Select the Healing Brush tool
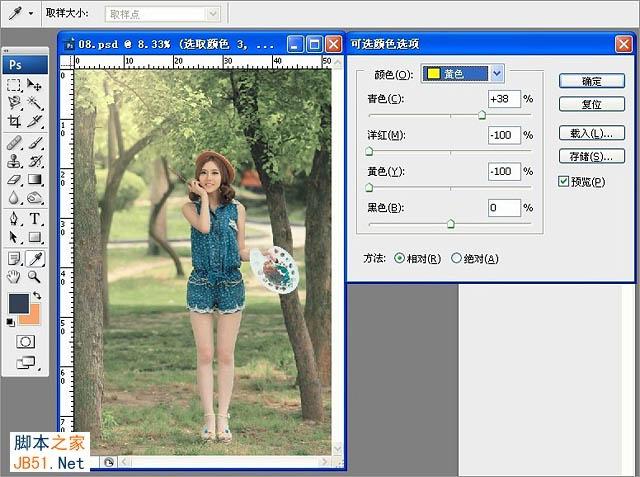This screenshot has width=640, height=477. (x=14, y=143)
